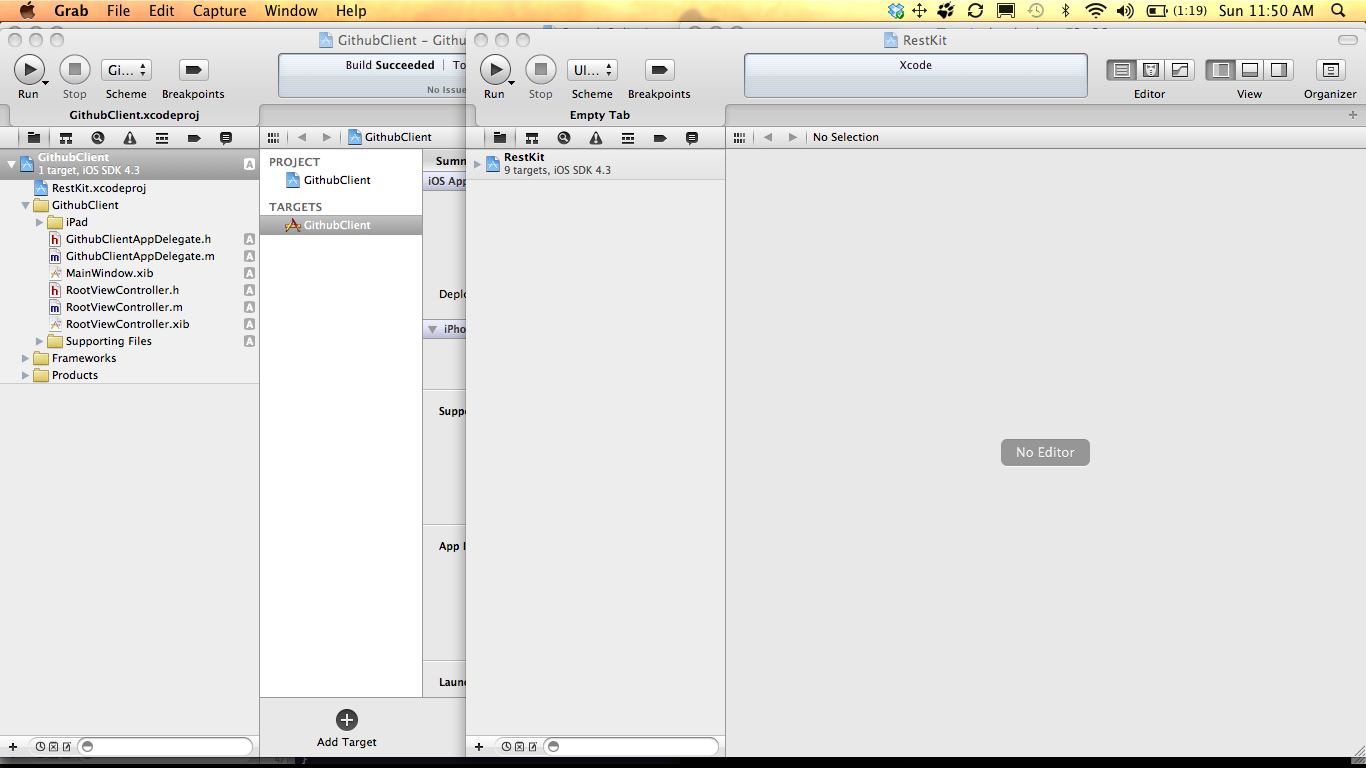Click the GithubClient navigator filter field
The height and width of the screenshot is (768, 1366).
point(165,746)
